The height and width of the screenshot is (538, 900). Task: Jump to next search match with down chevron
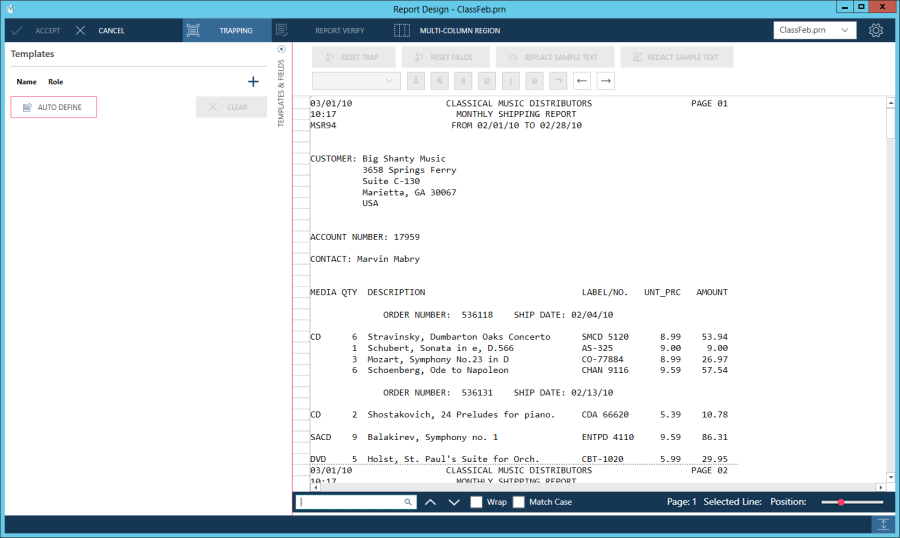(454, 502)
